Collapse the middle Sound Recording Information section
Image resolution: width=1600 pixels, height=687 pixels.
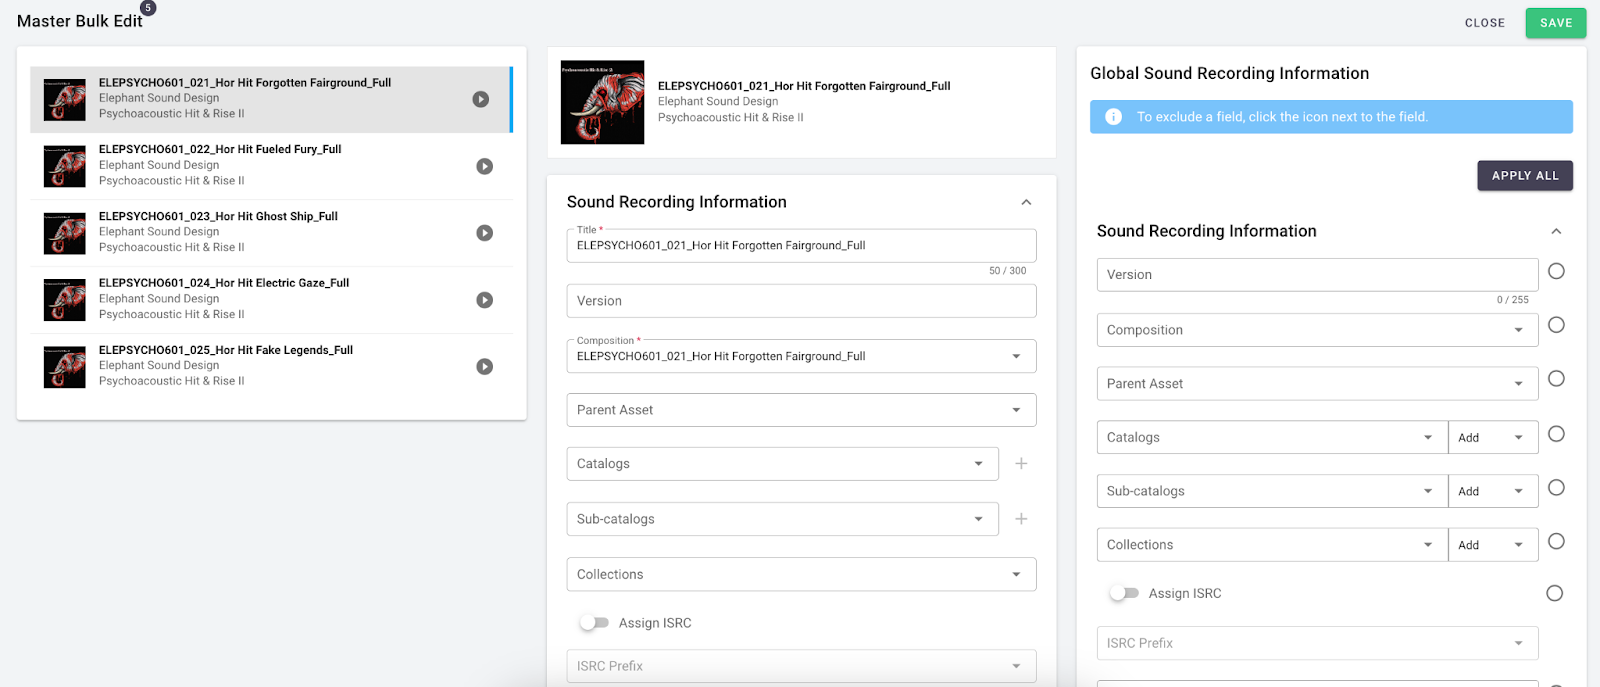coord(1026,202)
